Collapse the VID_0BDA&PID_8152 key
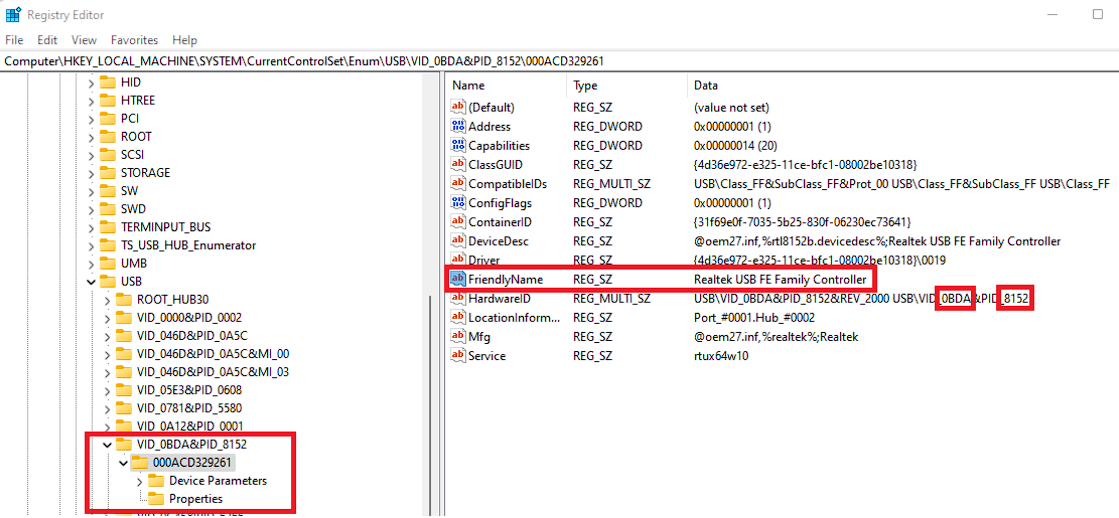This screenshot has width=1119, height=518. pos(108,444)
